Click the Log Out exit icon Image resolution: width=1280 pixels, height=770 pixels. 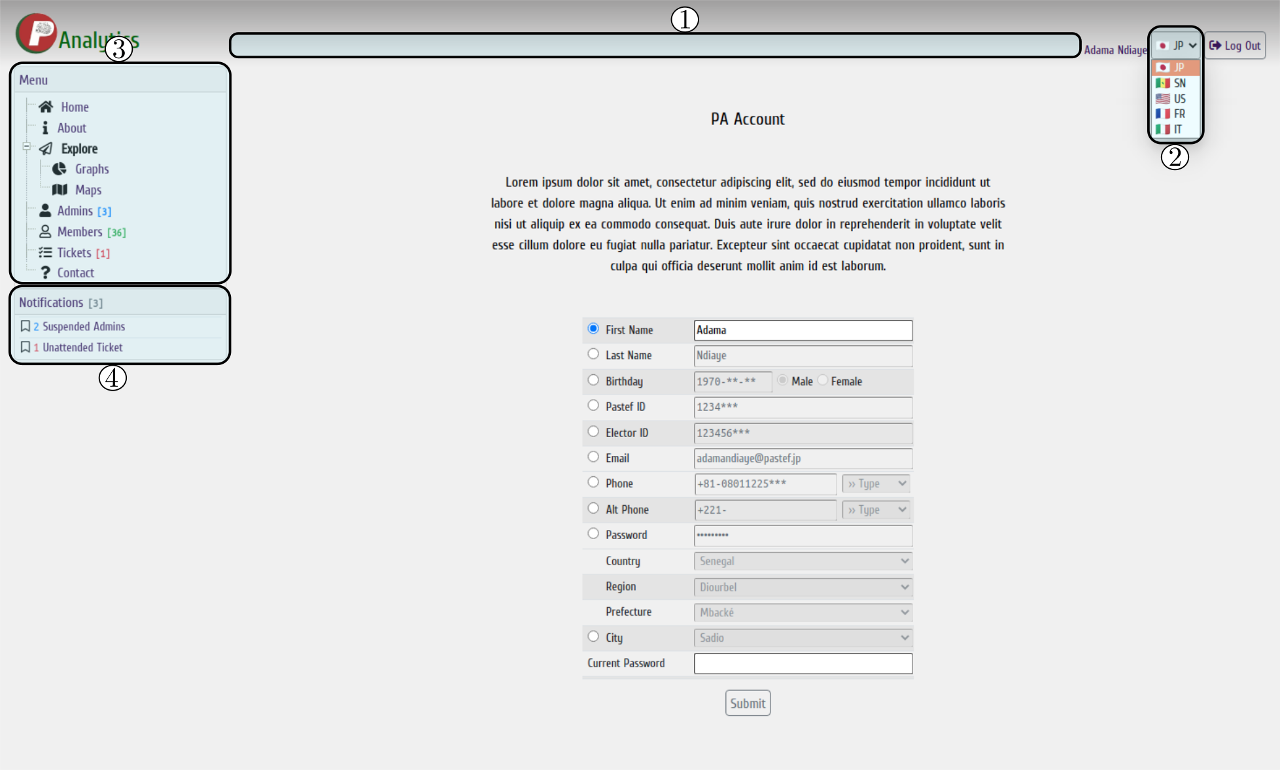pyautogui.click(x=1214, y=44)
